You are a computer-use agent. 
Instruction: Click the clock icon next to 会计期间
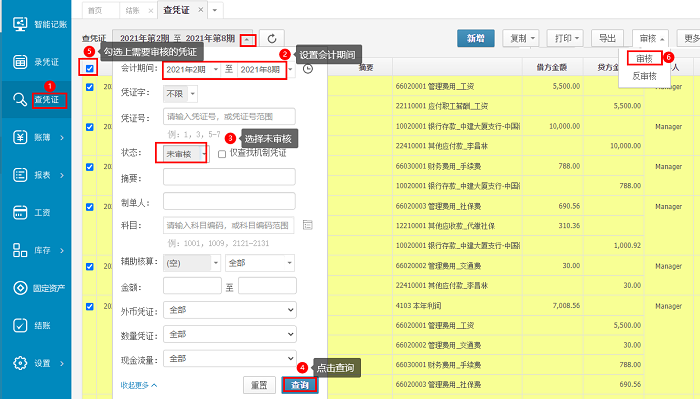(308, 69)
